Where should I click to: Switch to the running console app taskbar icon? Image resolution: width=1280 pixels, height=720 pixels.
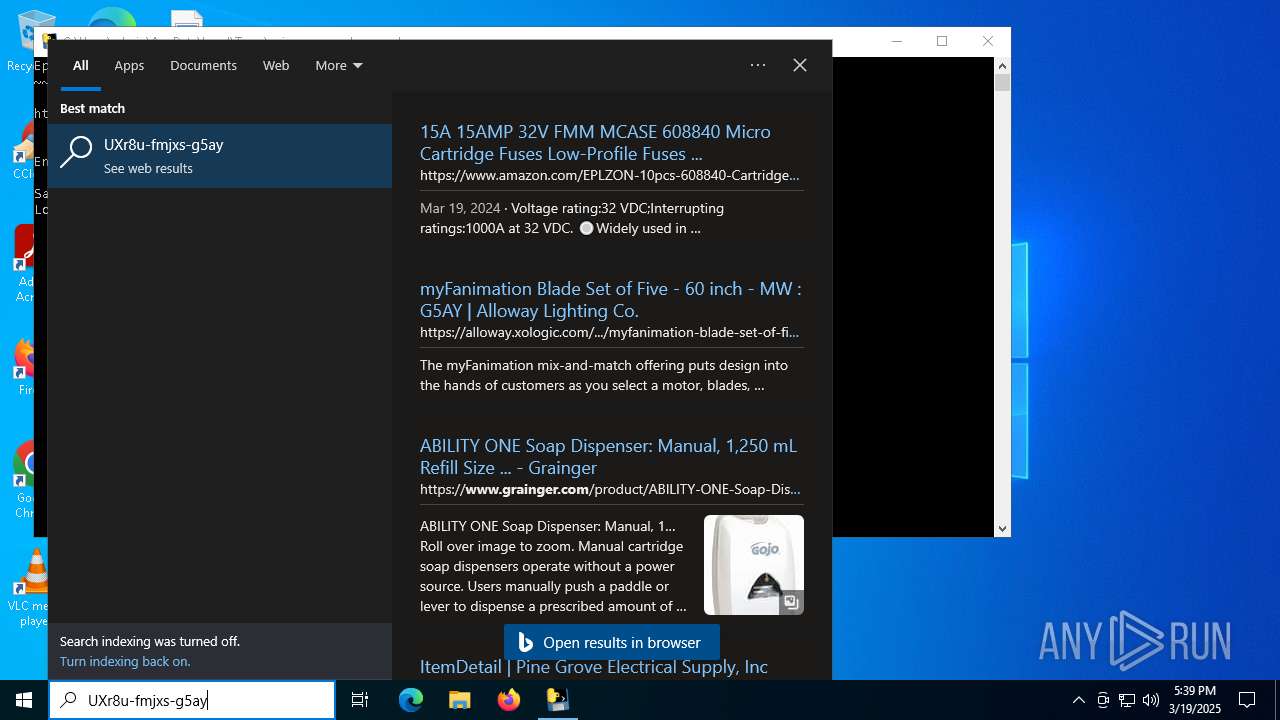click(557, 700)
